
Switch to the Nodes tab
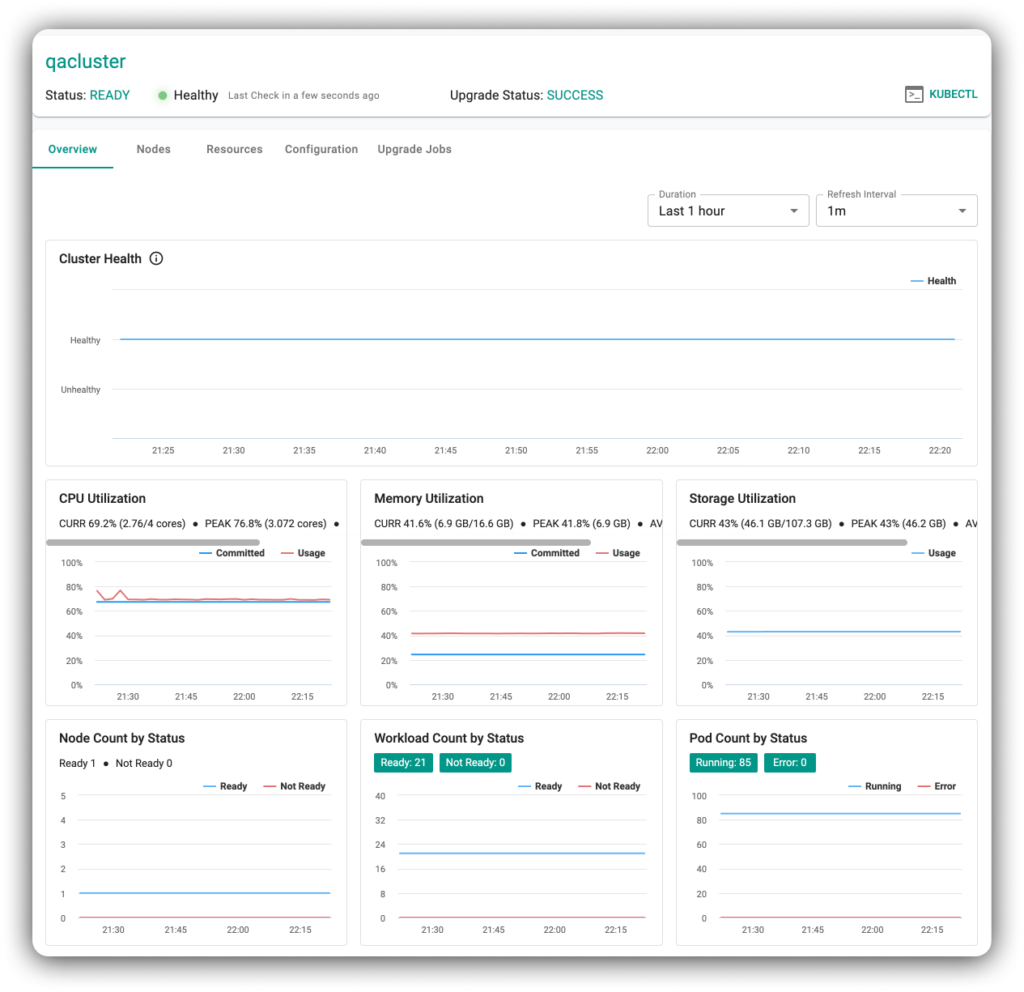[153, 149]
